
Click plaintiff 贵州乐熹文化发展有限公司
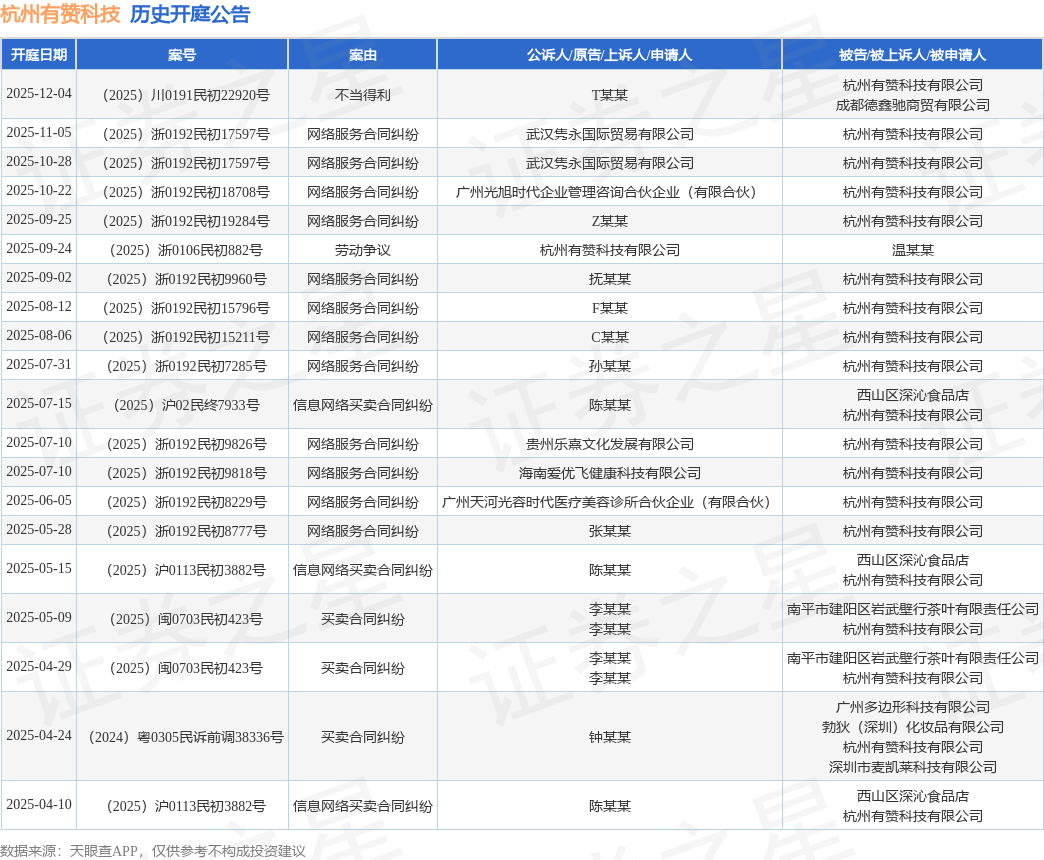click(x=609, y=444)
